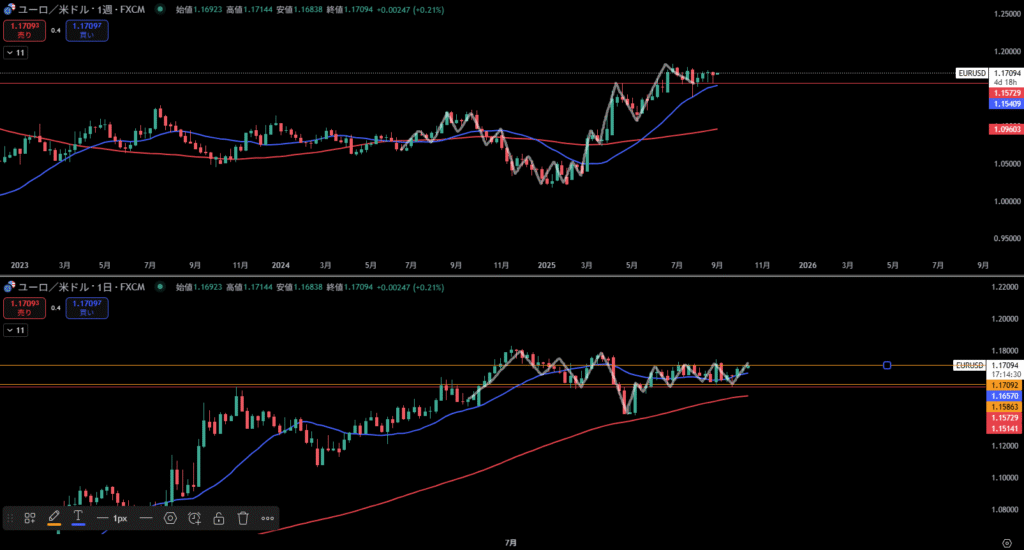Open drawing settings hexagon icon
Image resolution: width=1024 pixels, height=550 pixels.
(x=170, y=518)
